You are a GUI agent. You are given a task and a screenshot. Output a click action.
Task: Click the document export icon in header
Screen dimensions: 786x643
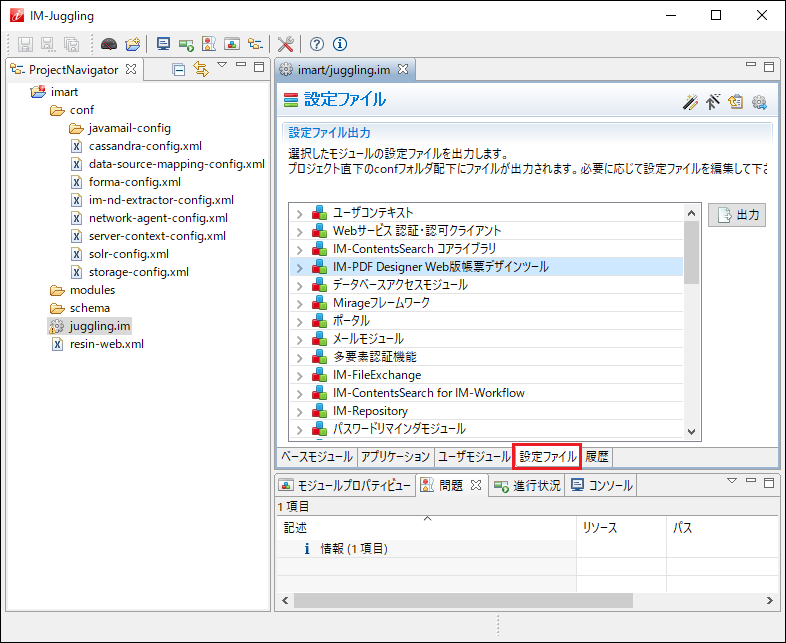click(736, 102)
